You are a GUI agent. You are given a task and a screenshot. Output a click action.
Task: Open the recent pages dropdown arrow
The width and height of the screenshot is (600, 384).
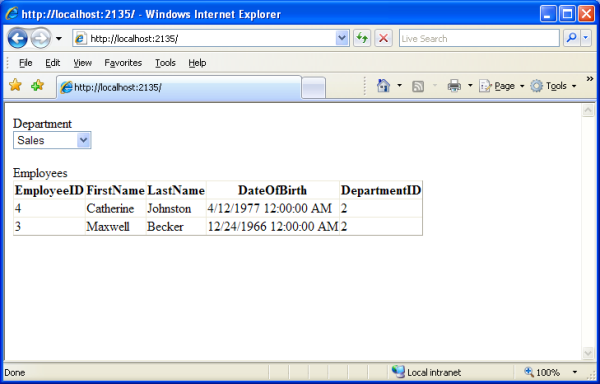pyautogui.click(x=59, y=39)
